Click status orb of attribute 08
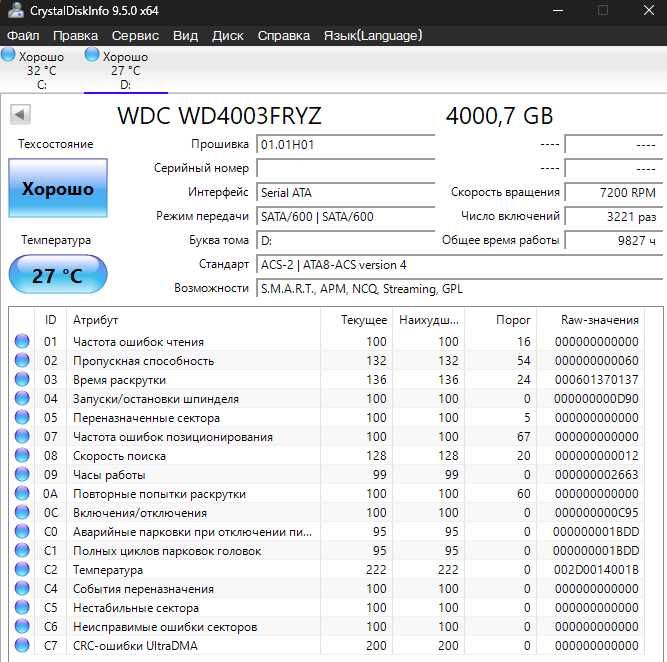This screenshot has height=662, width=667. tap(22, 455)
